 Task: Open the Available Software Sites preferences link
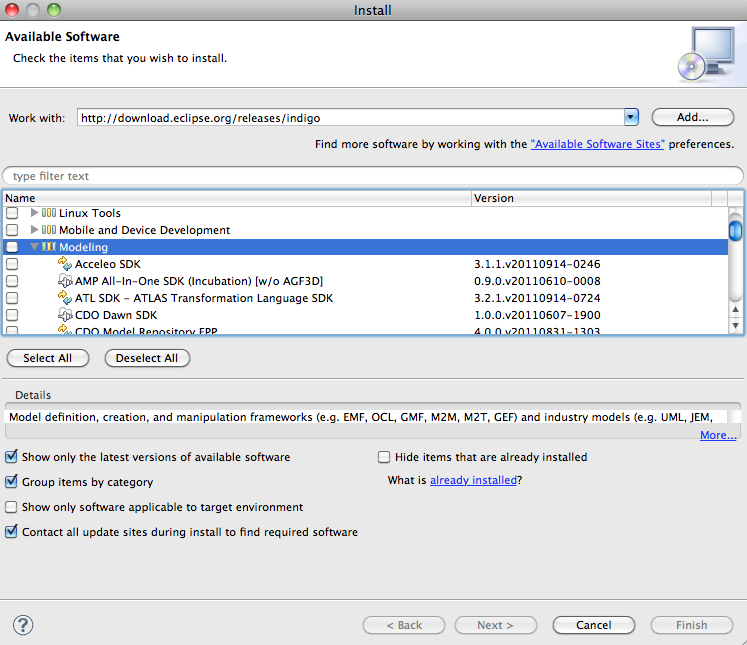click(x=597, y=144)
